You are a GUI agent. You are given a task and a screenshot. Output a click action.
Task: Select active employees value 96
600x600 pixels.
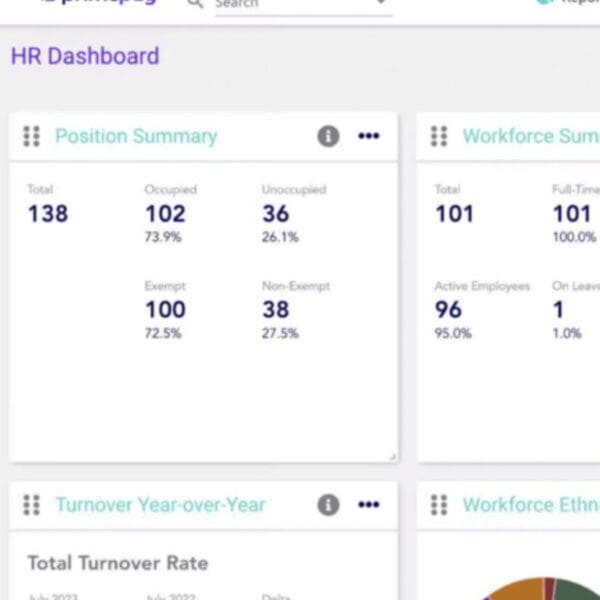448,309
